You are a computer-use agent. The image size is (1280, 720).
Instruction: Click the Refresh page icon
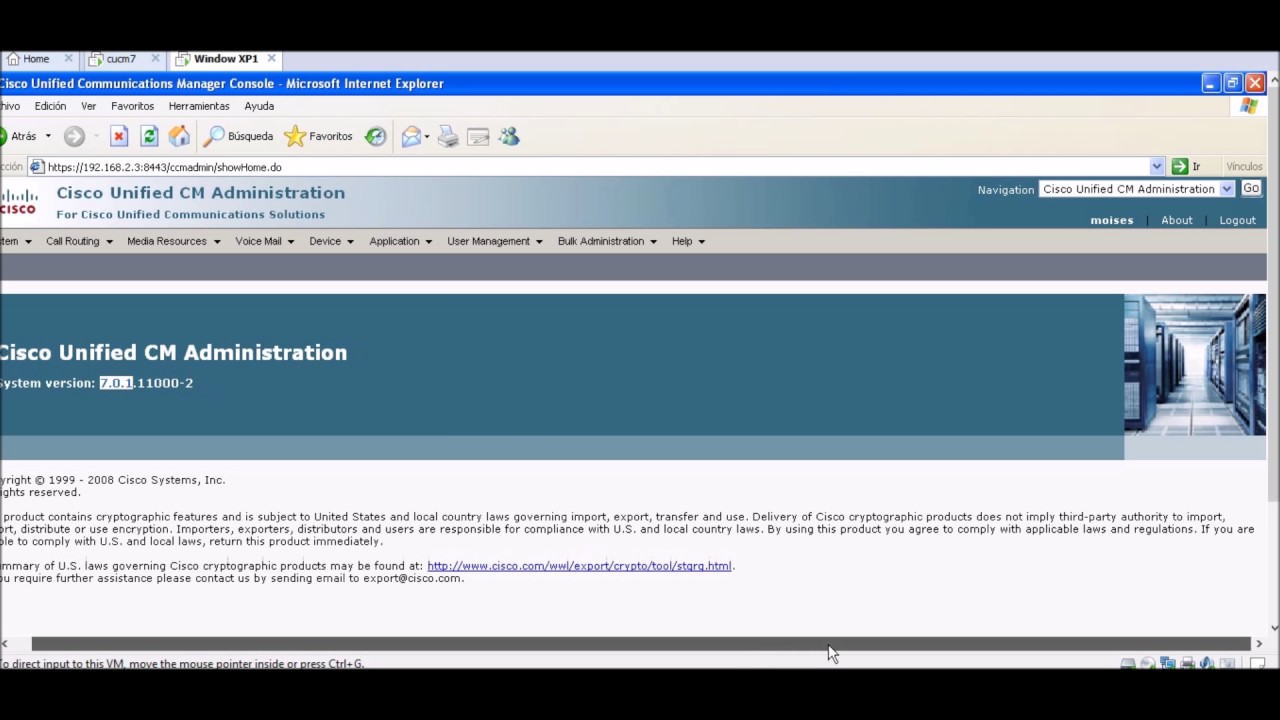(149, 136)
